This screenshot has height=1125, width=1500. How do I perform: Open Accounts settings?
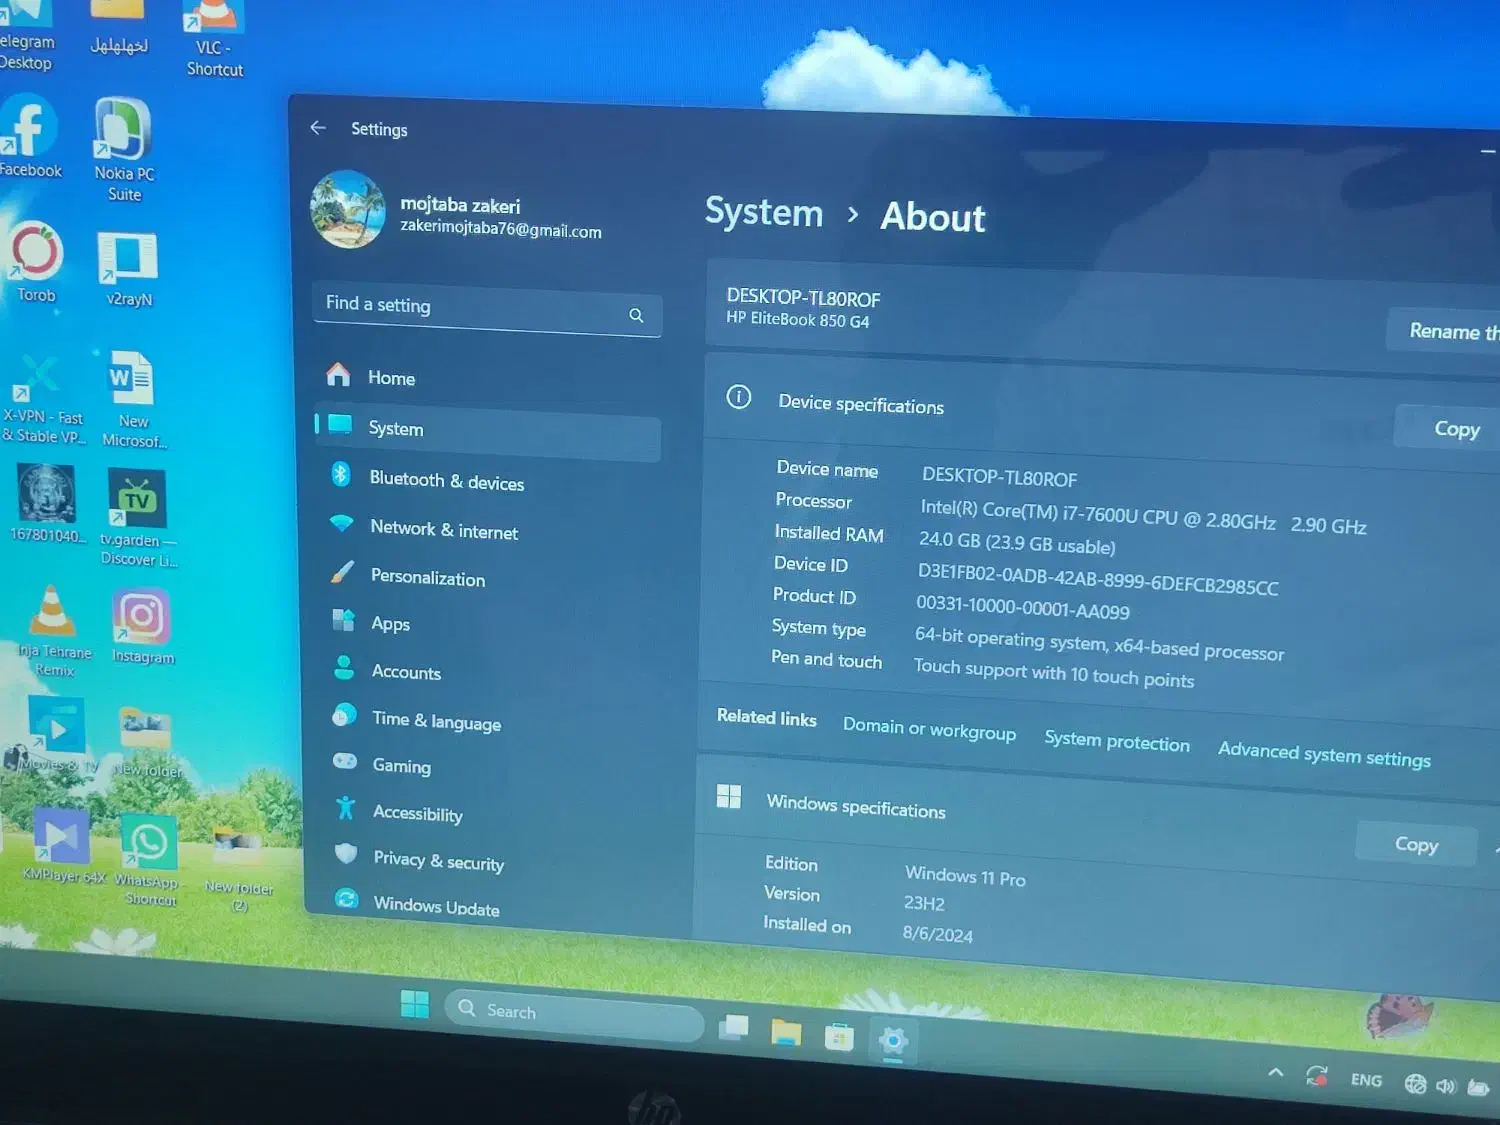pyautogui.click(x=405, y=671)
